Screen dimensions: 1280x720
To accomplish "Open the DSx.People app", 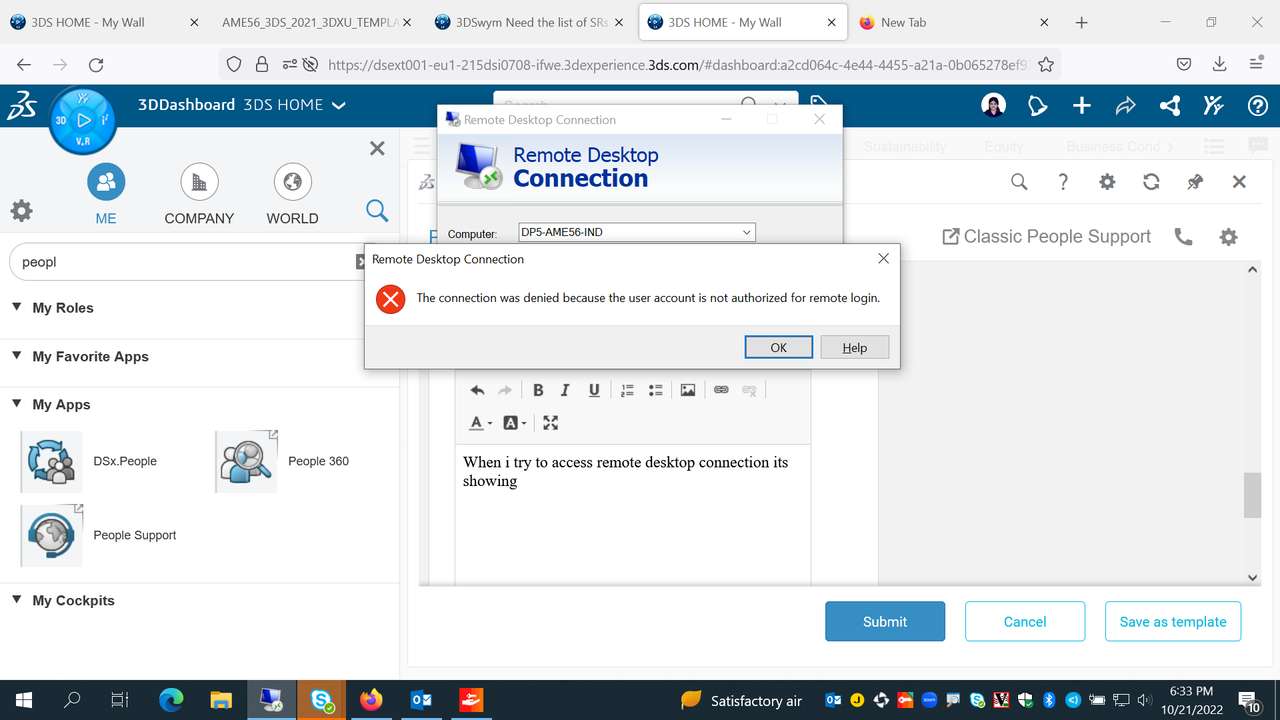I will pos(51,461).
